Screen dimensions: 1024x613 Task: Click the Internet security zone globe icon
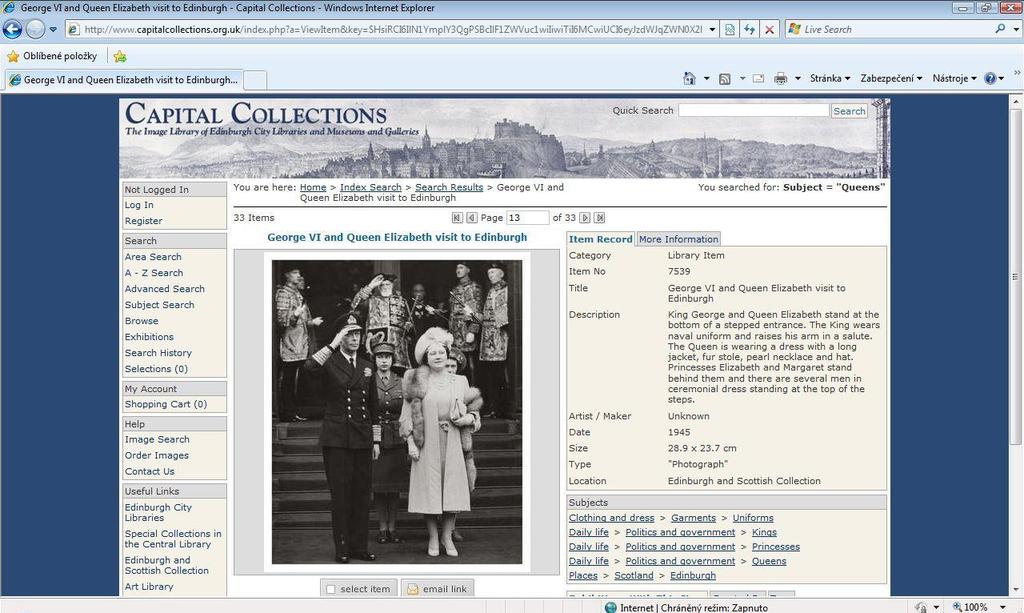tap(611, 607)
